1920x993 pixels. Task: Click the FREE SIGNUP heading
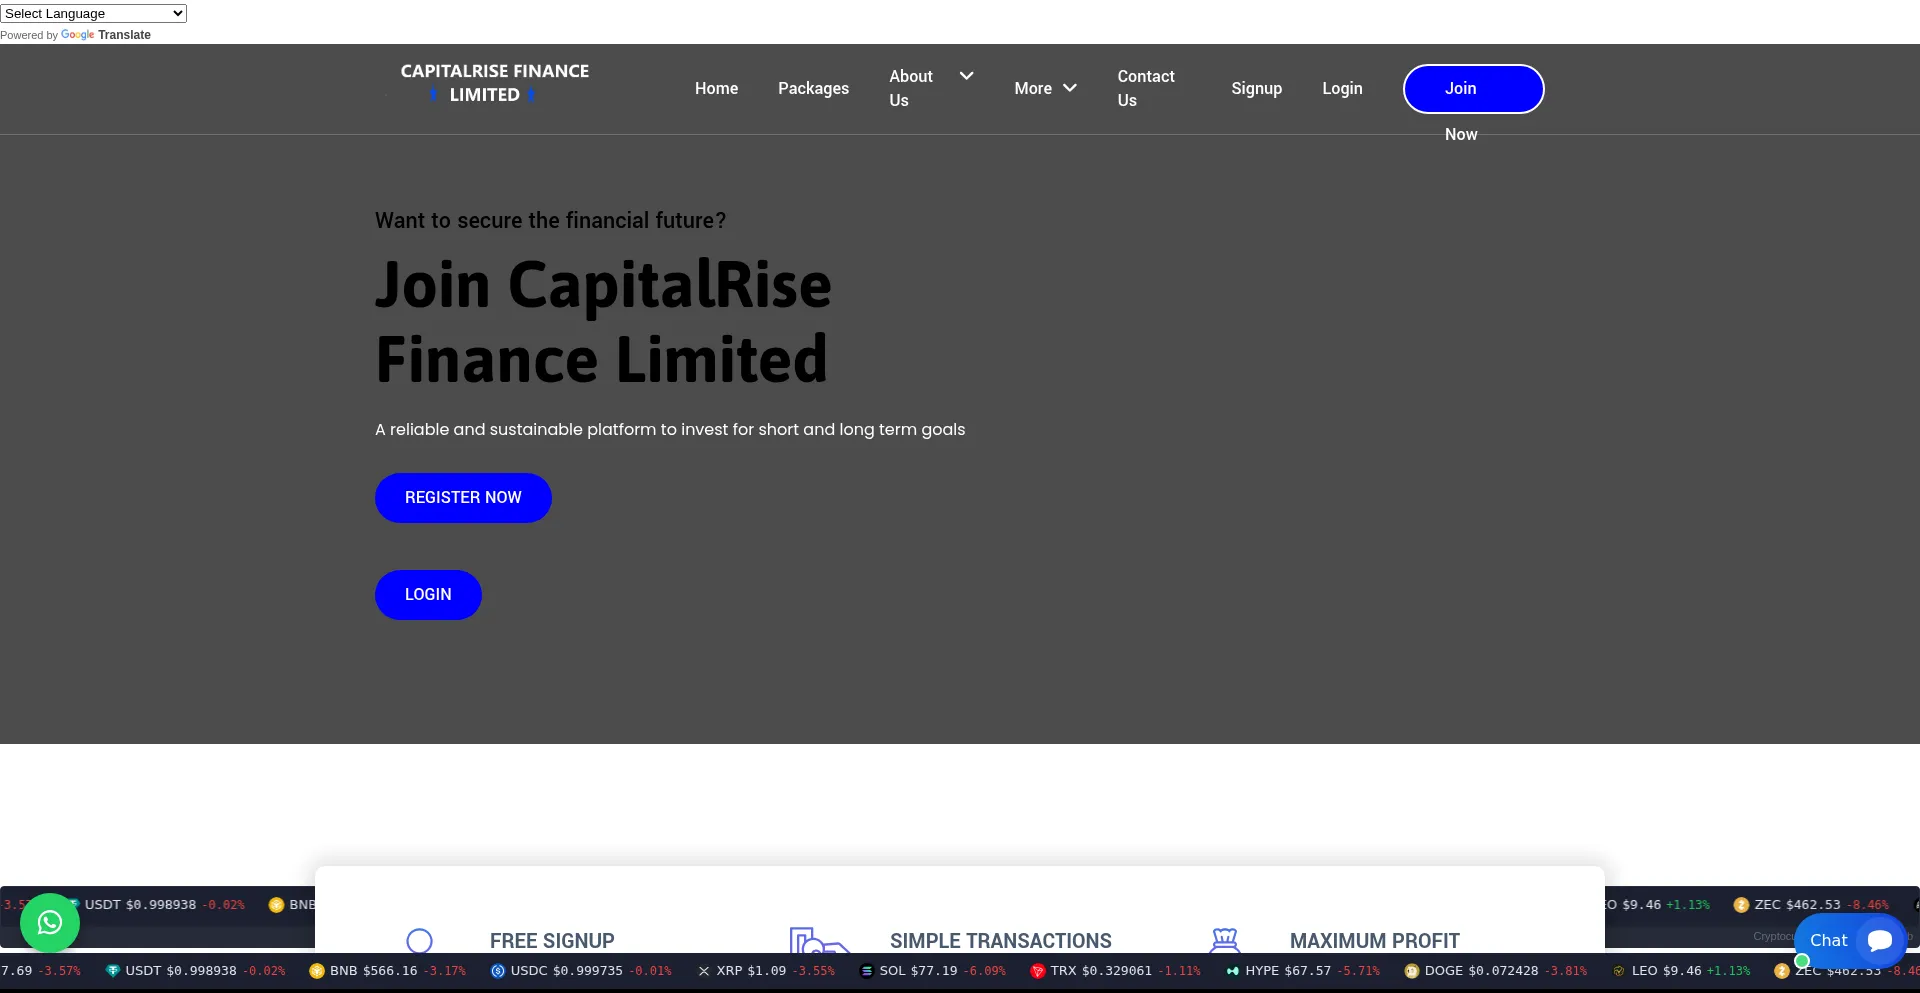[552, 941]
